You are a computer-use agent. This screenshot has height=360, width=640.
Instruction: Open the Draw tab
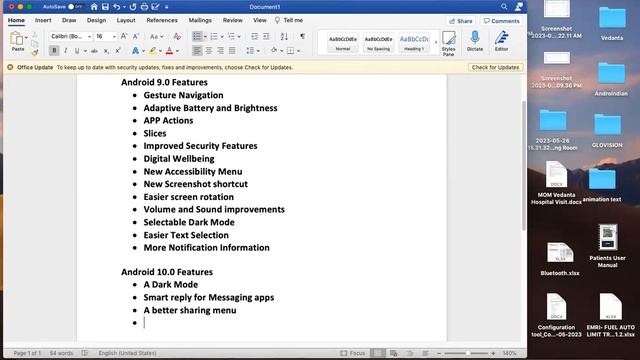pos(69,20)
